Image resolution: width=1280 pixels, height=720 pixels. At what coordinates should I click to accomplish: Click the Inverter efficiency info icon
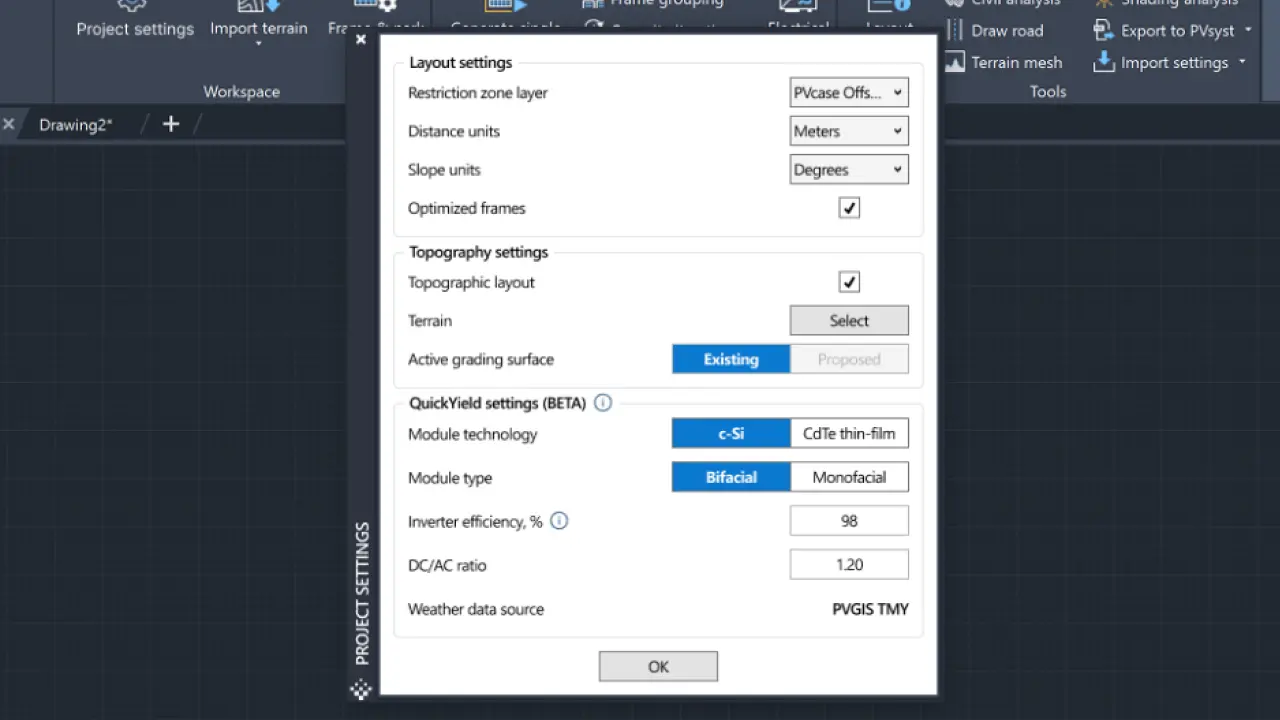pyautogui.click(x=559, y=521)
